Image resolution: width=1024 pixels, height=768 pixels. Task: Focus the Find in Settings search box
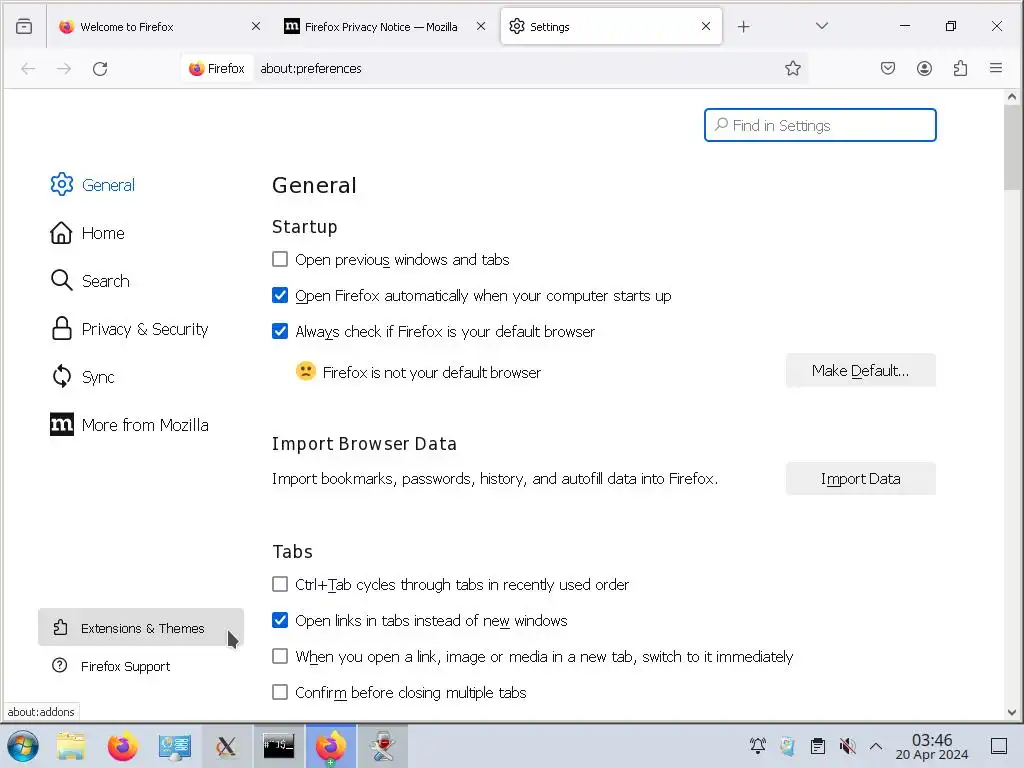[820, 125]
